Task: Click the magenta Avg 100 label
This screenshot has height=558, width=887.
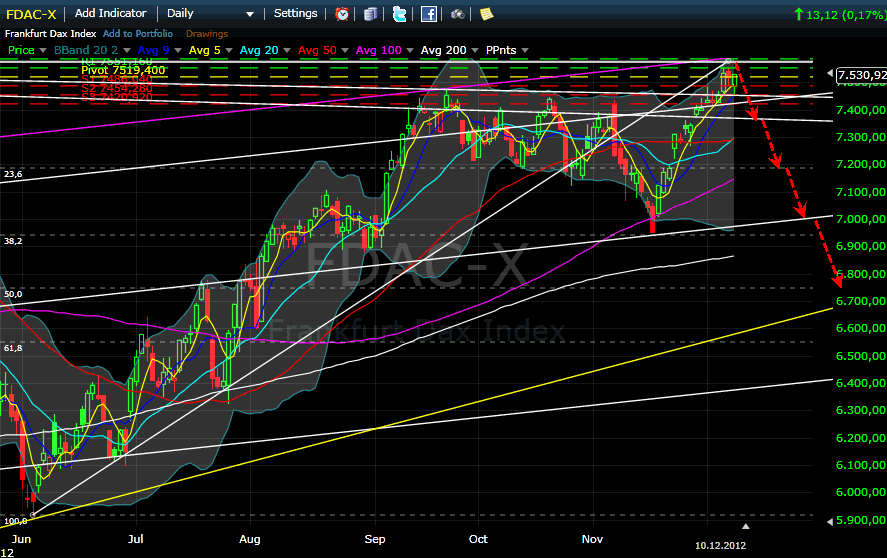Action: pos(378,50)
